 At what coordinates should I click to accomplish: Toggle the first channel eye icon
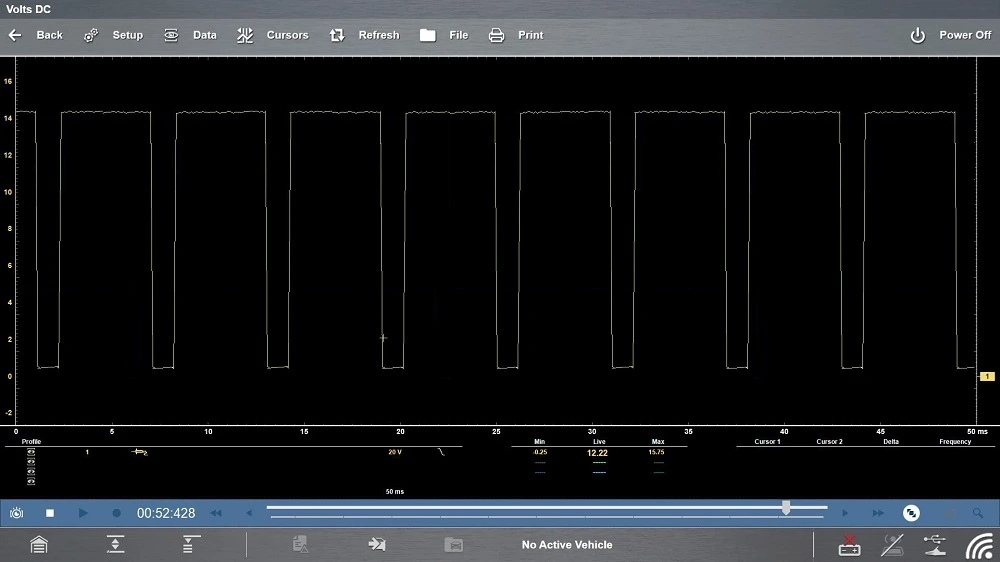(x=31, y=452)
